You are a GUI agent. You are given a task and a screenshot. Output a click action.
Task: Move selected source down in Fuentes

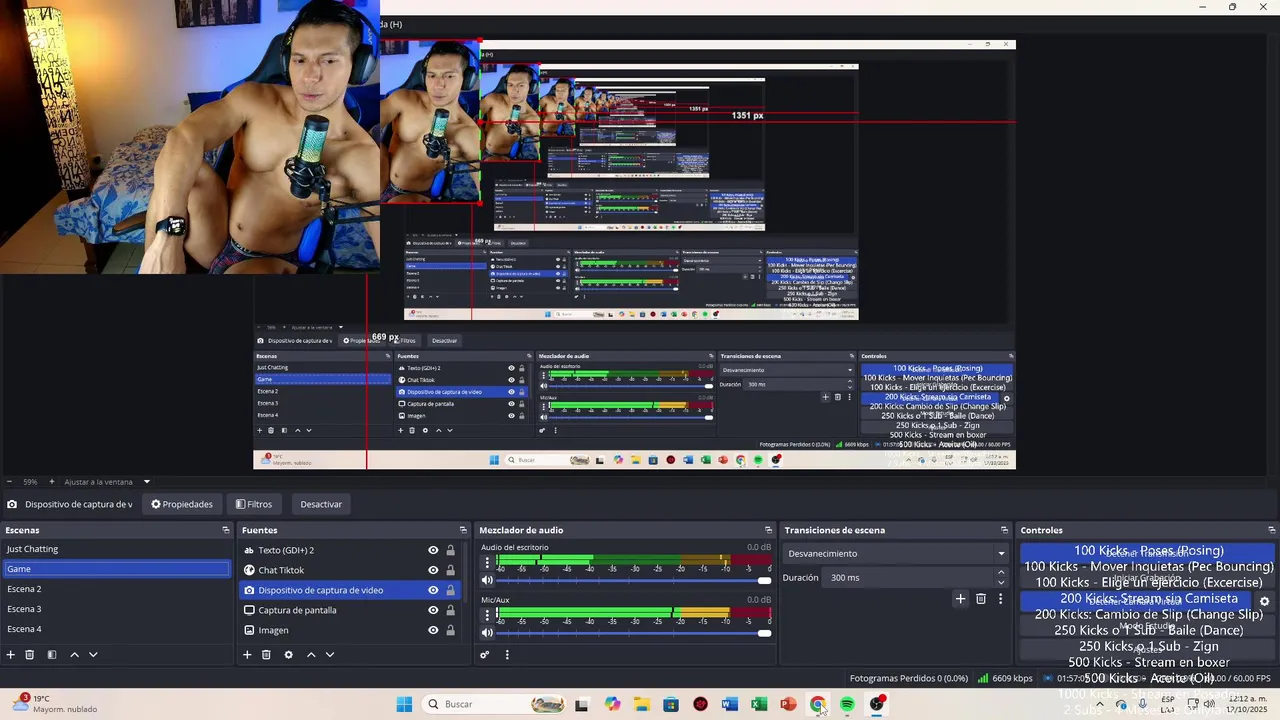point(330,655)
